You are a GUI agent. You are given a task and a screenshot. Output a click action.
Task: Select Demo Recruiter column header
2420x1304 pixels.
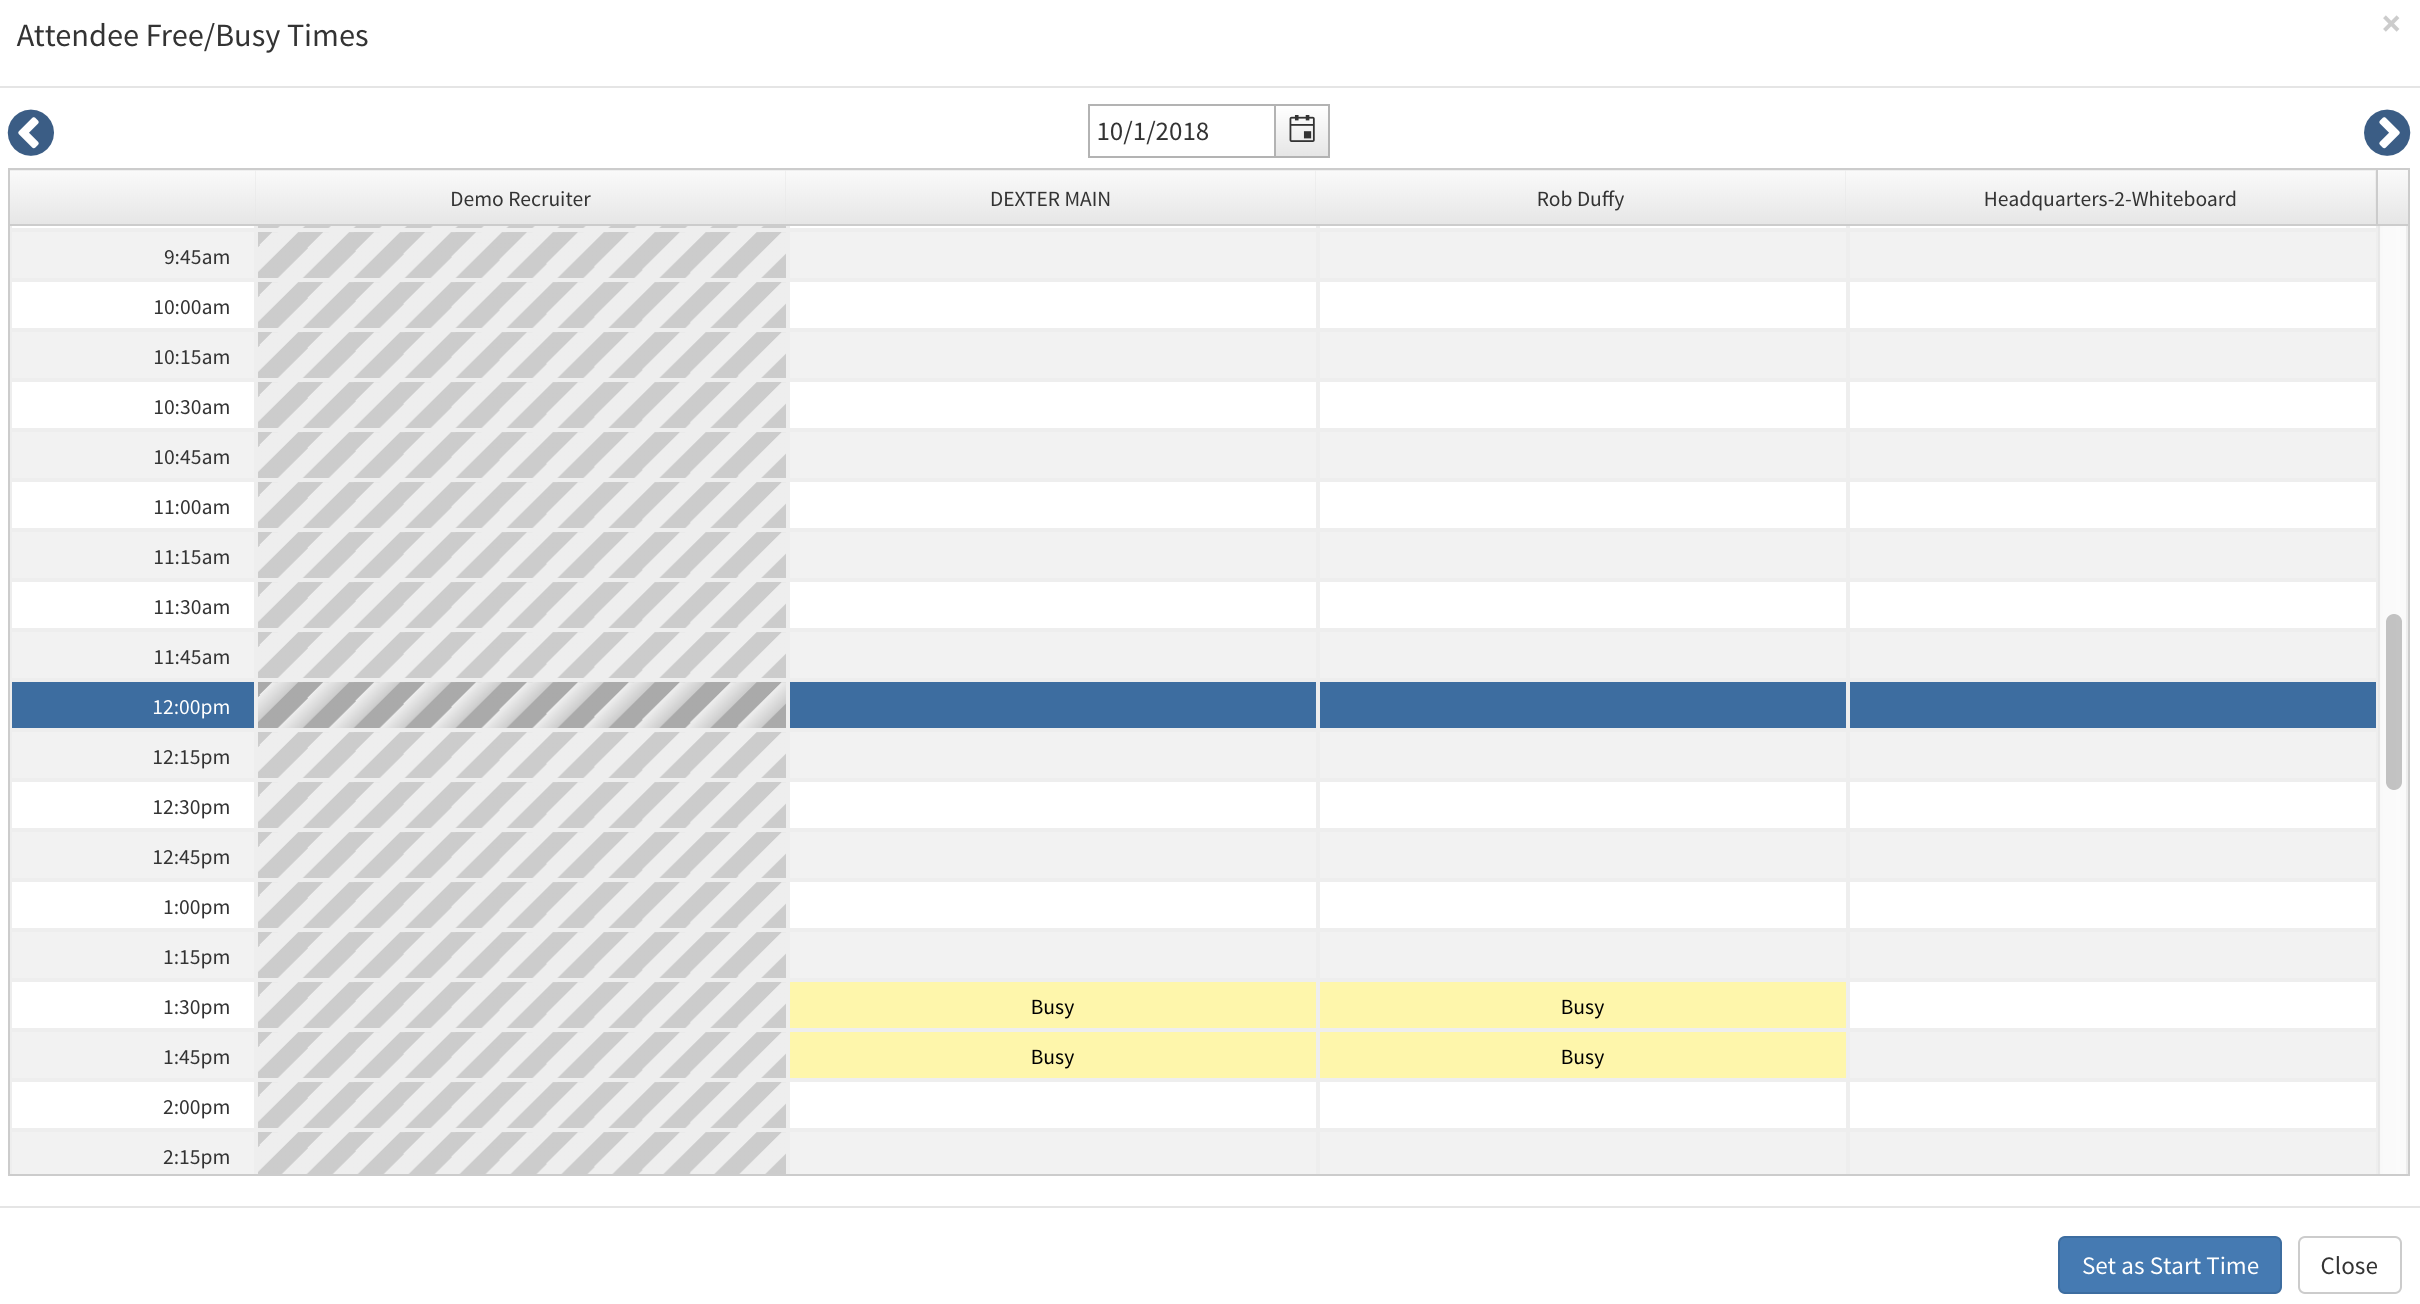click(x=520, y=198)
